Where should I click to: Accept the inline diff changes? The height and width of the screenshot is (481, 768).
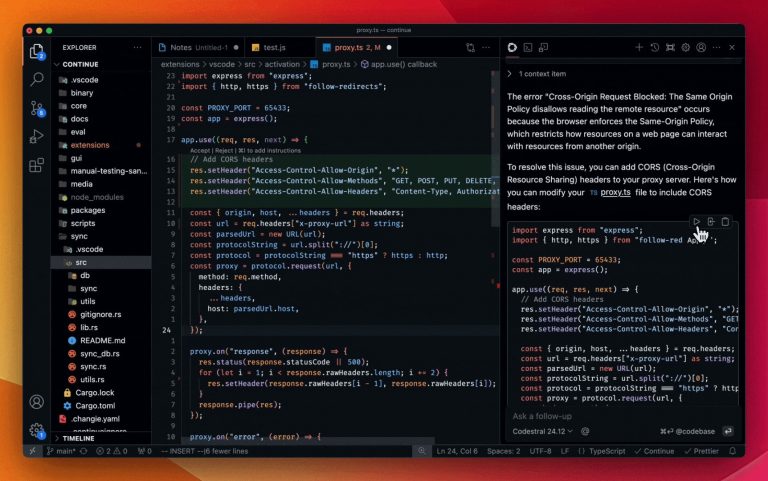[200, 150]
